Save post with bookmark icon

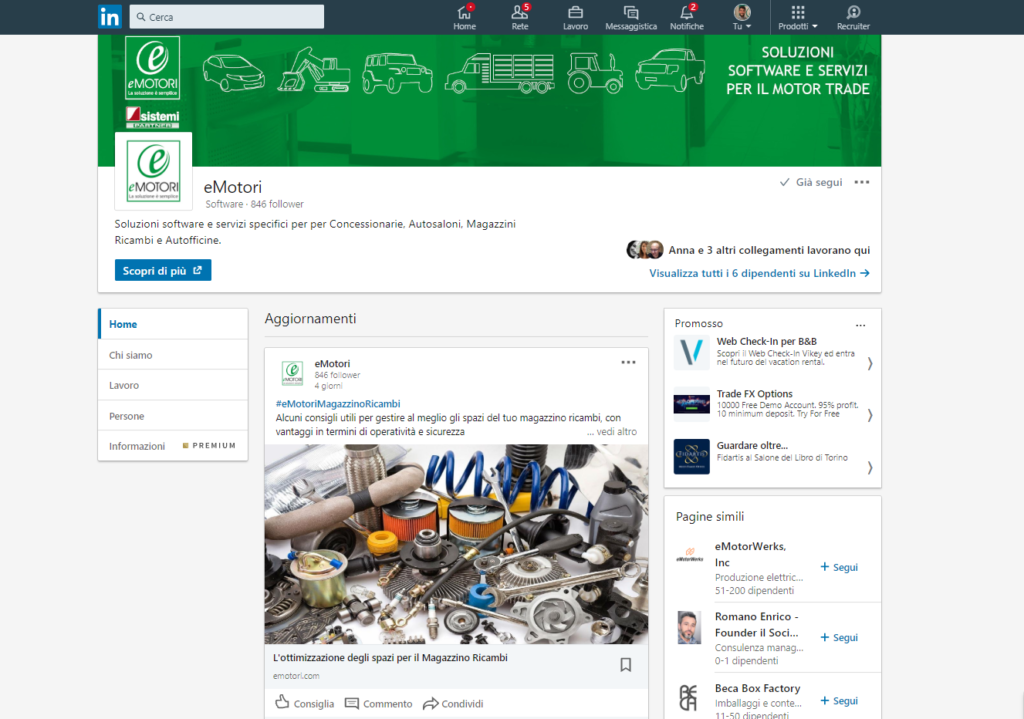click(626, 665)
